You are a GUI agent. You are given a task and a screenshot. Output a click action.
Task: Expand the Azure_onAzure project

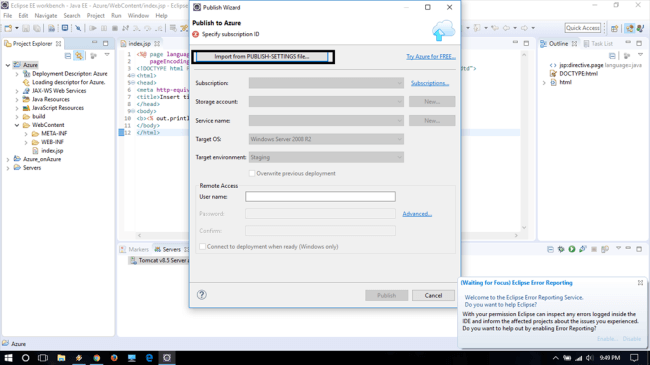[8, 159]
